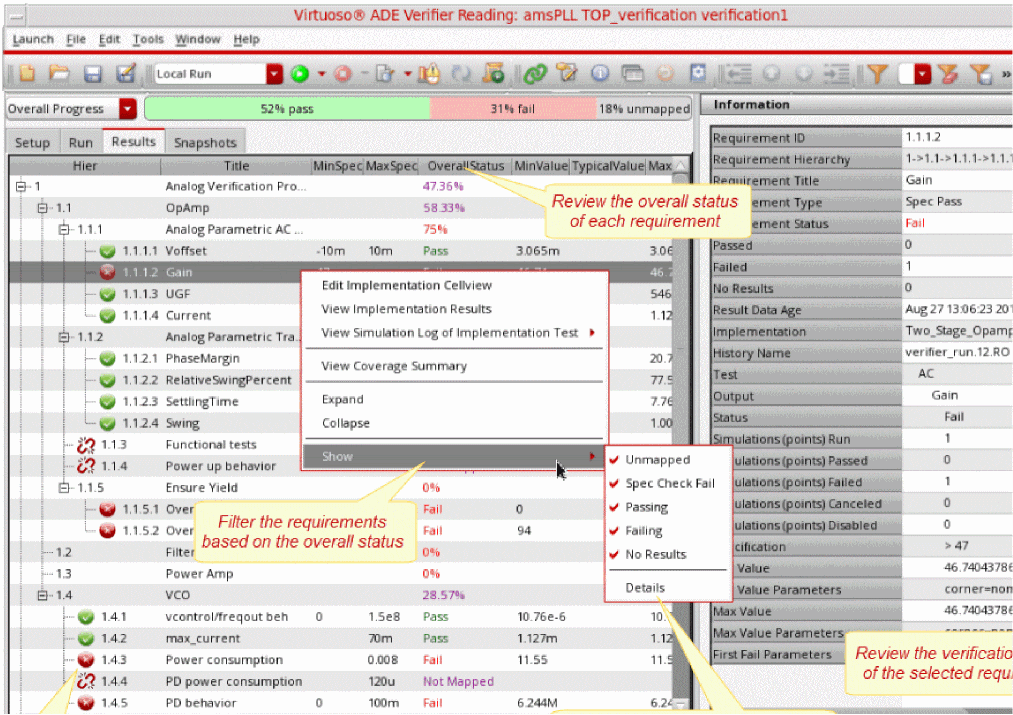Switch to the Setup tab

click(32, 143)
